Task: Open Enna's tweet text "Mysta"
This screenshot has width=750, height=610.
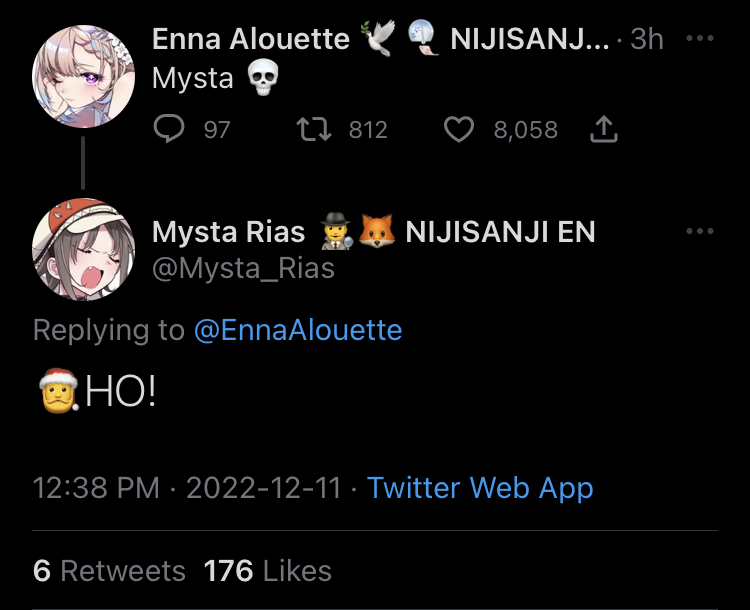Action: pos(192,78)
